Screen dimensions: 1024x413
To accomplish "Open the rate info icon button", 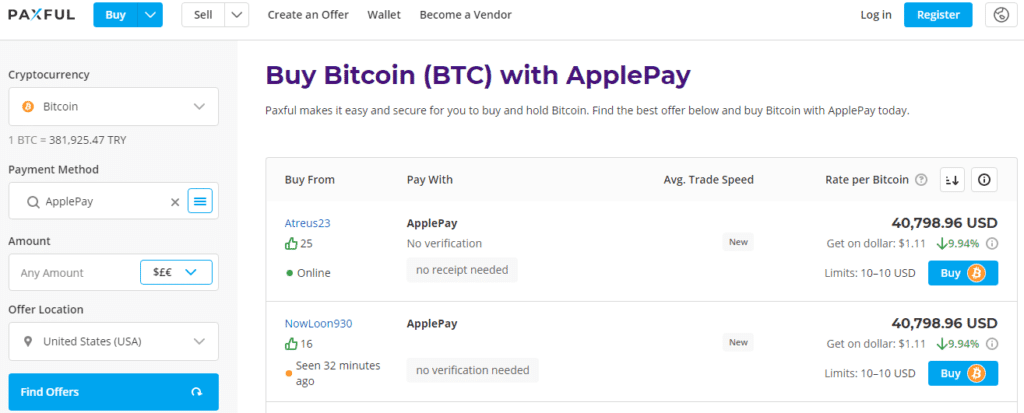I will (985, 180).
